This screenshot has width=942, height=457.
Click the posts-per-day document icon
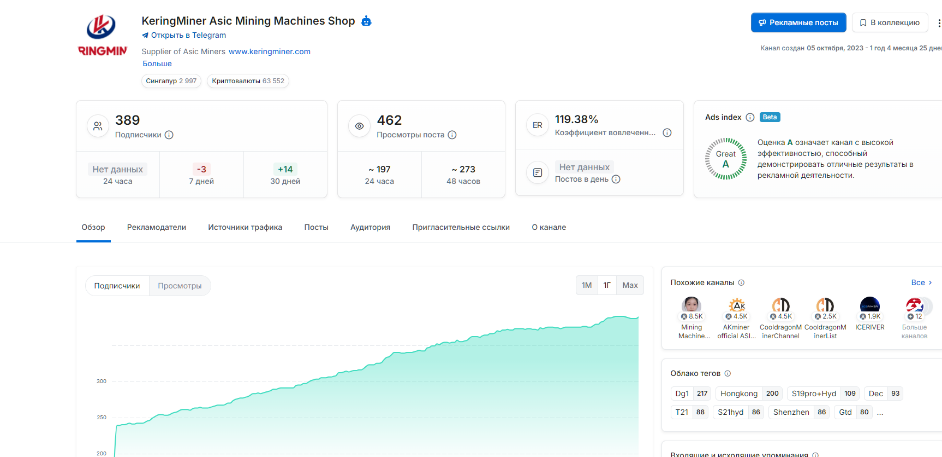point(537,172)
